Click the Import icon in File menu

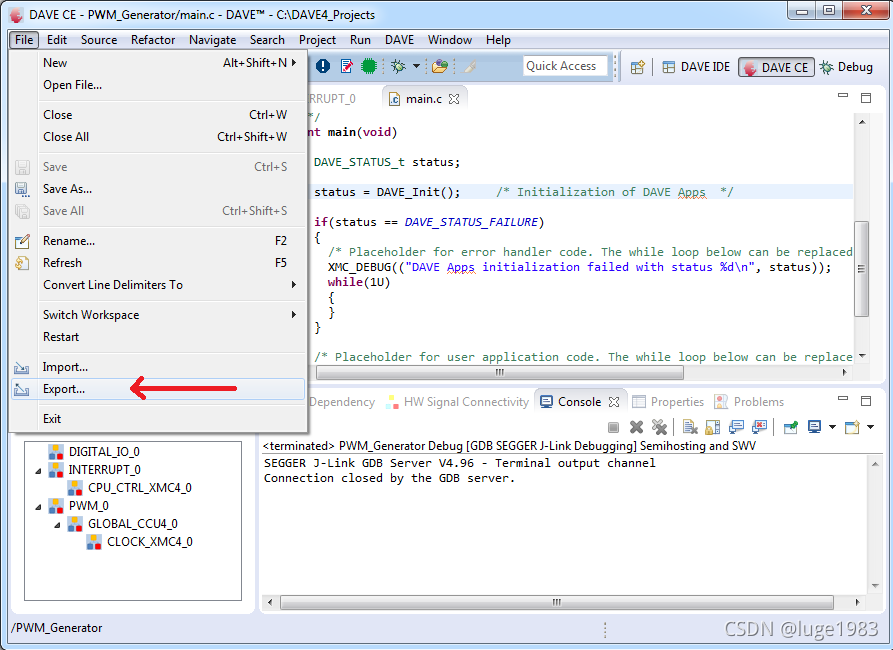[22, 367]
